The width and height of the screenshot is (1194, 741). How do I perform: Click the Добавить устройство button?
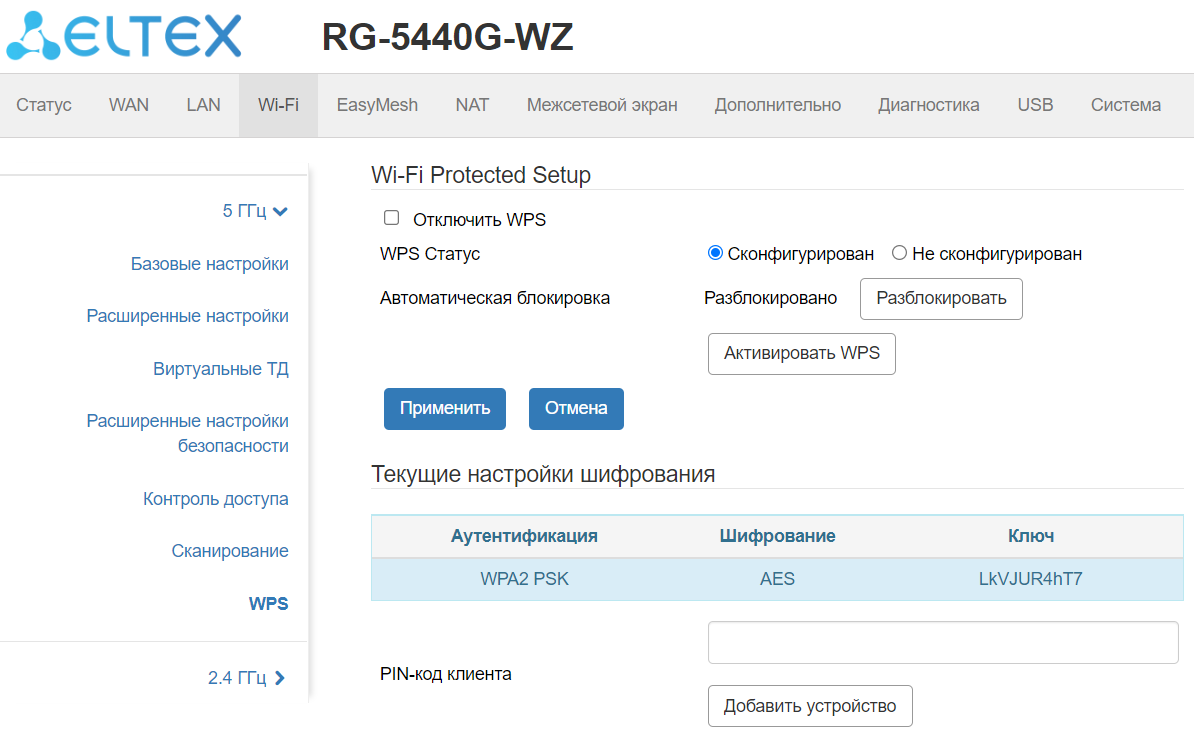810,706
